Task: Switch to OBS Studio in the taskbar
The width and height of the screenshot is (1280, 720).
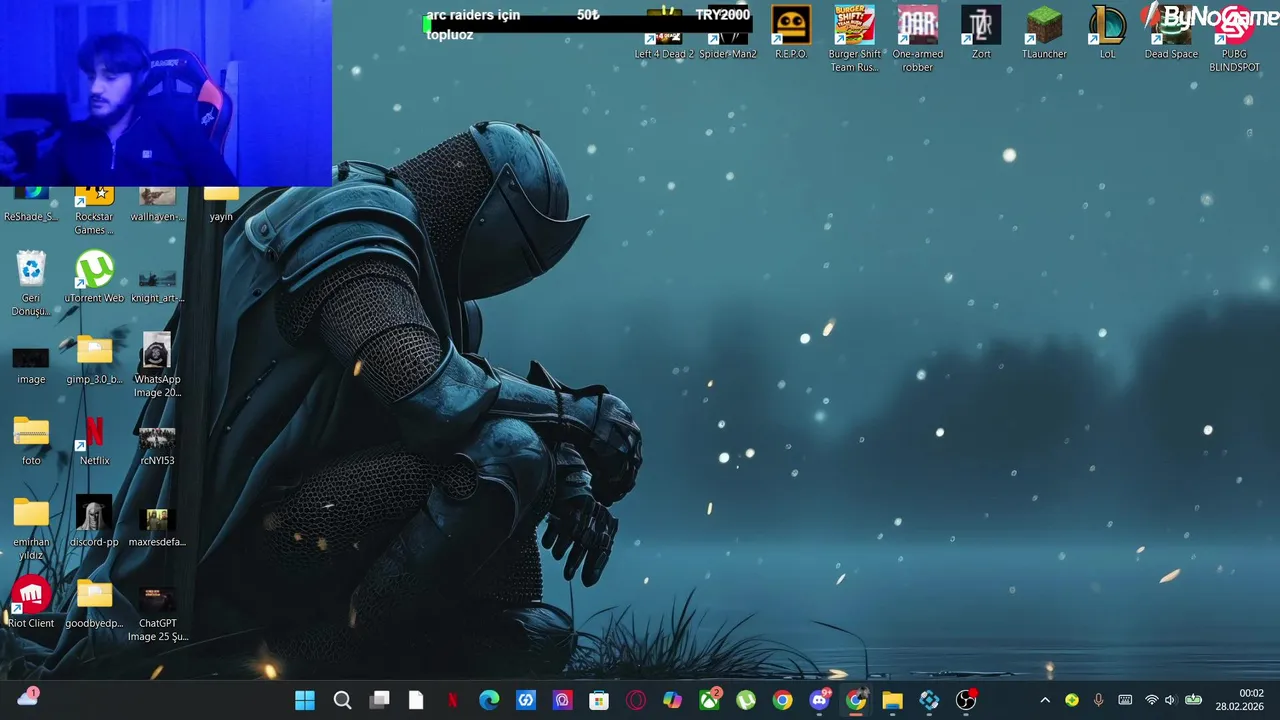Action: [966, 700]
